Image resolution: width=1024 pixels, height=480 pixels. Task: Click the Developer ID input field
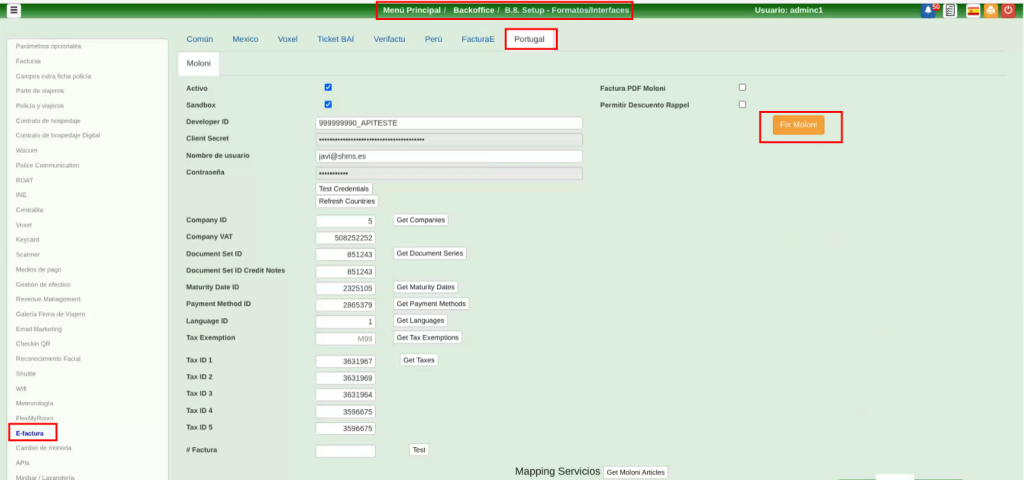pos(449,123)
